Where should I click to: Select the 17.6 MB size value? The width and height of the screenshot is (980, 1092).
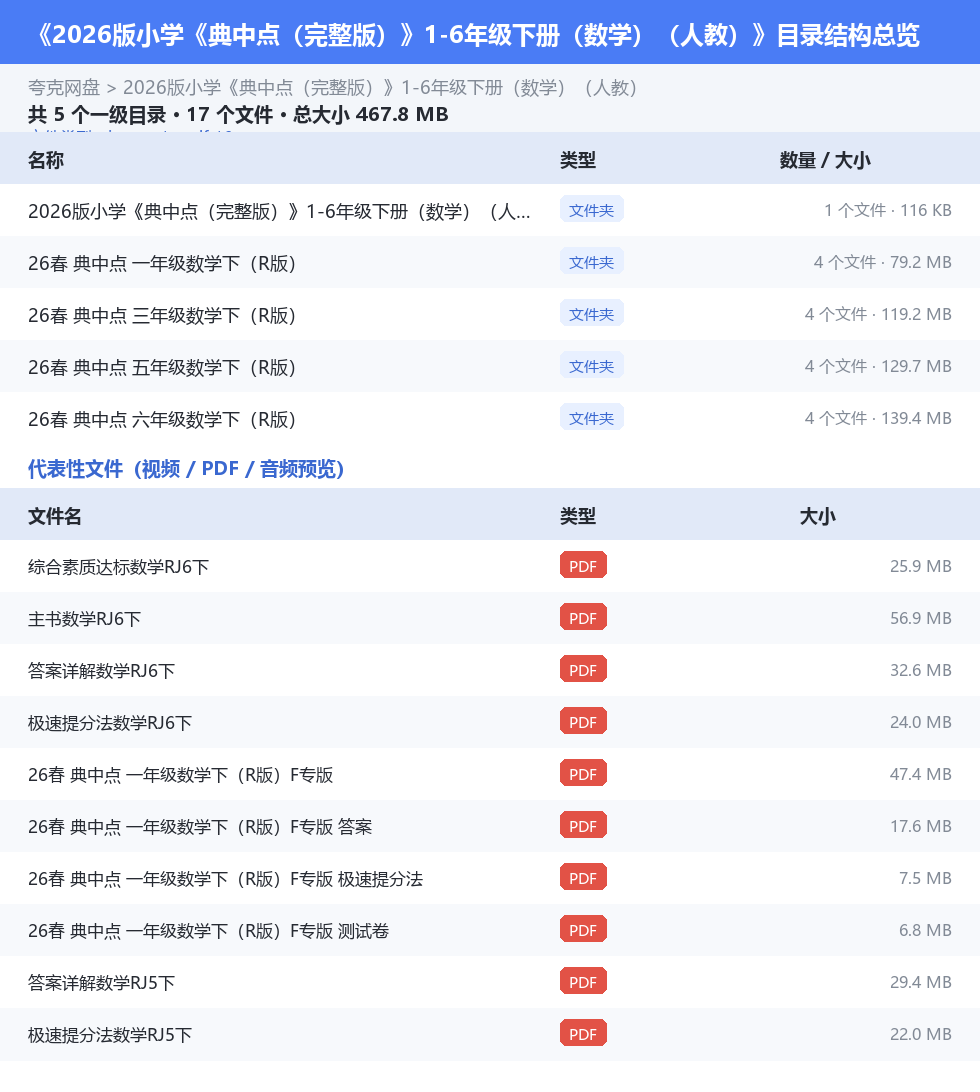[x=921, y=826]
